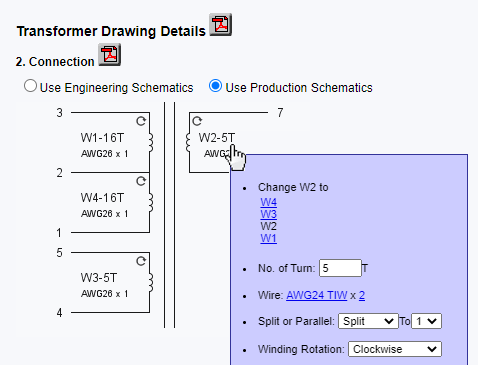Change W2 to W4 link
This screenshot has width=478, height=365.
[x=269, y=202]
